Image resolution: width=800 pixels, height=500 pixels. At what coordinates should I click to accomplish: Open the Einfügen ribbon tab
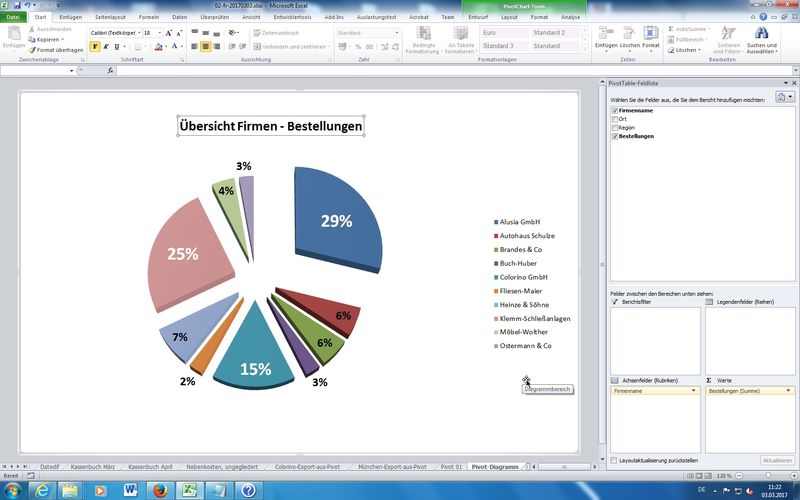tap(70, 17)
